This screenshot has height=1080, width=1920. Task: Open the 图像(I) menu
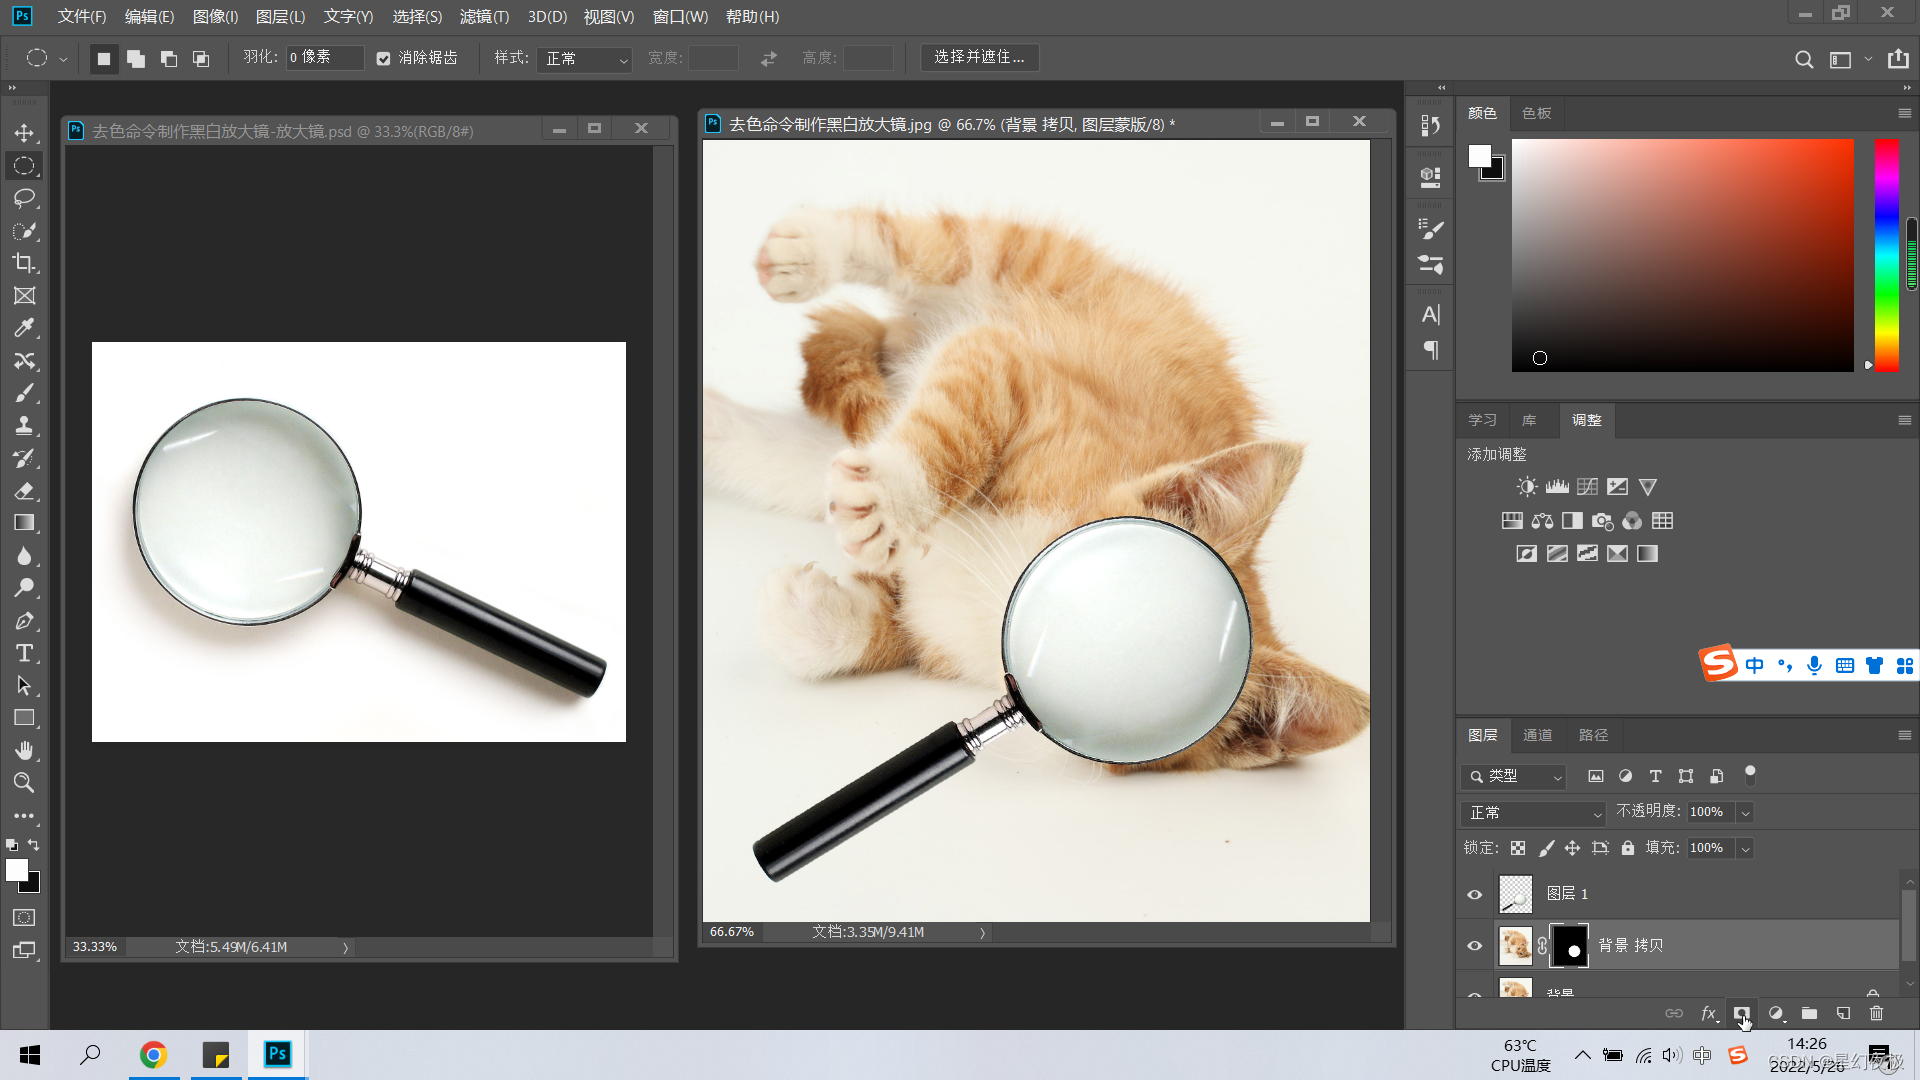pyautogui.click(x=215, y=17)
